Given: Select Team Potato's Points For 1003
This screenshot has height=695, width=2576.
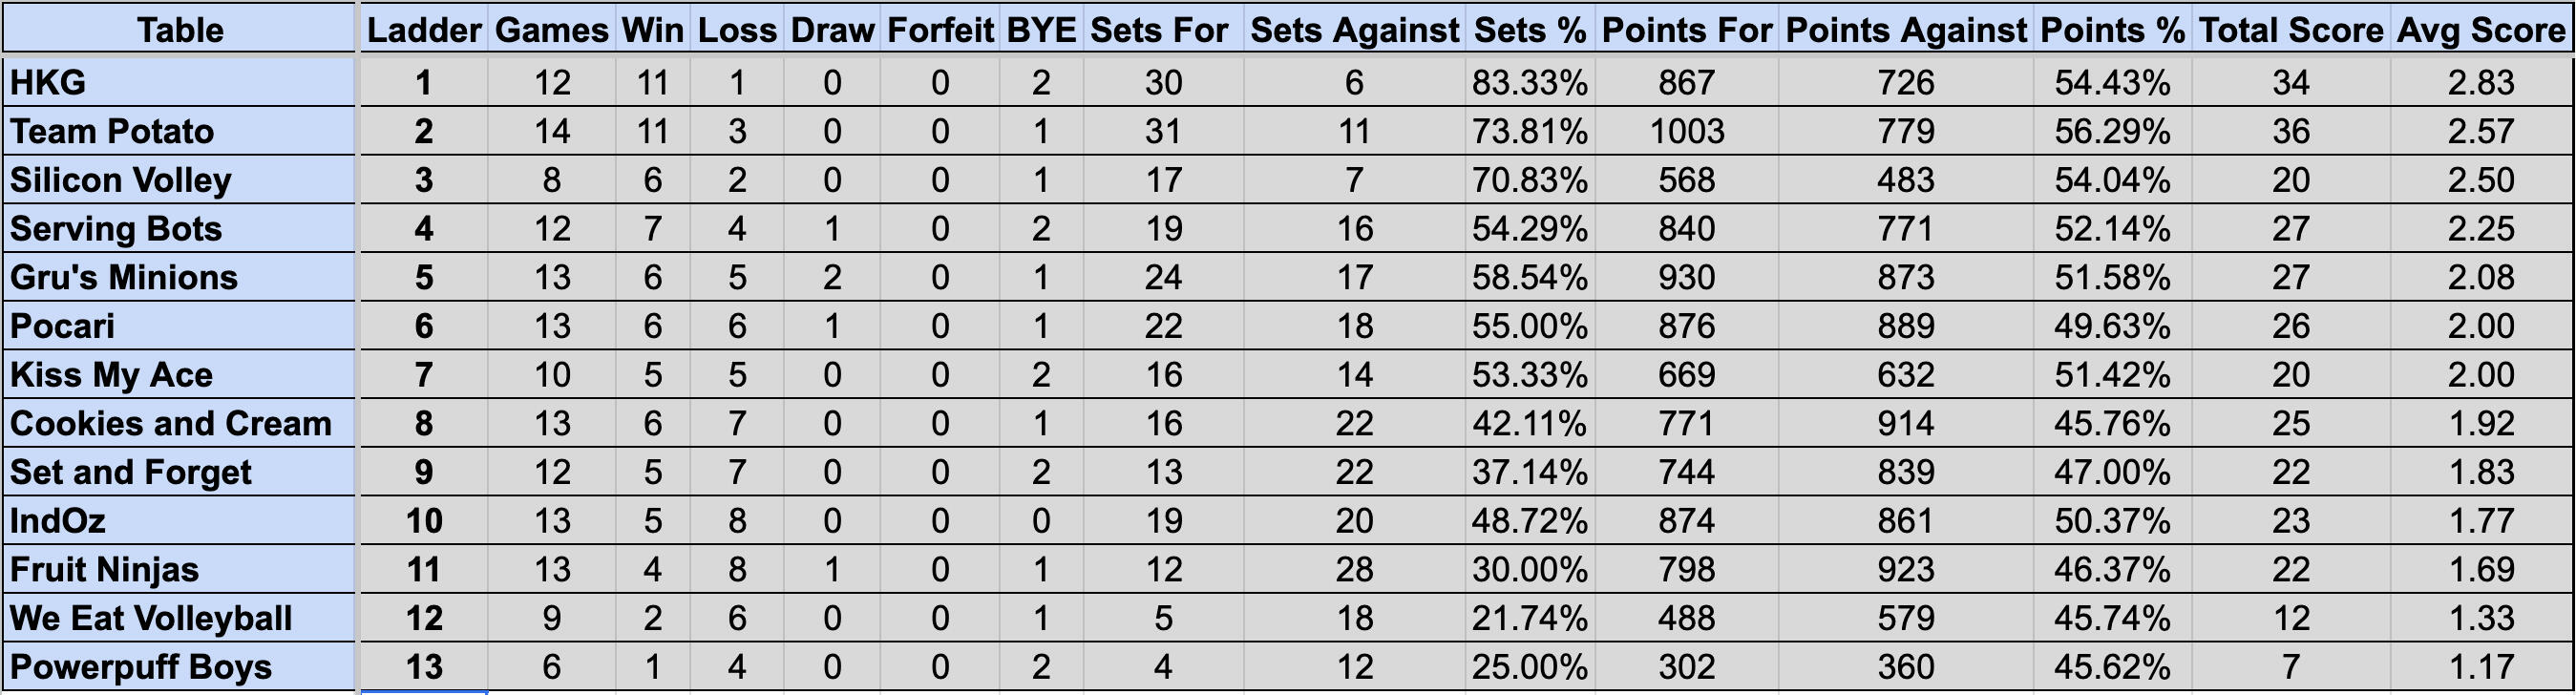Looking at the screenshot, I should click(x=1686, y=131).
